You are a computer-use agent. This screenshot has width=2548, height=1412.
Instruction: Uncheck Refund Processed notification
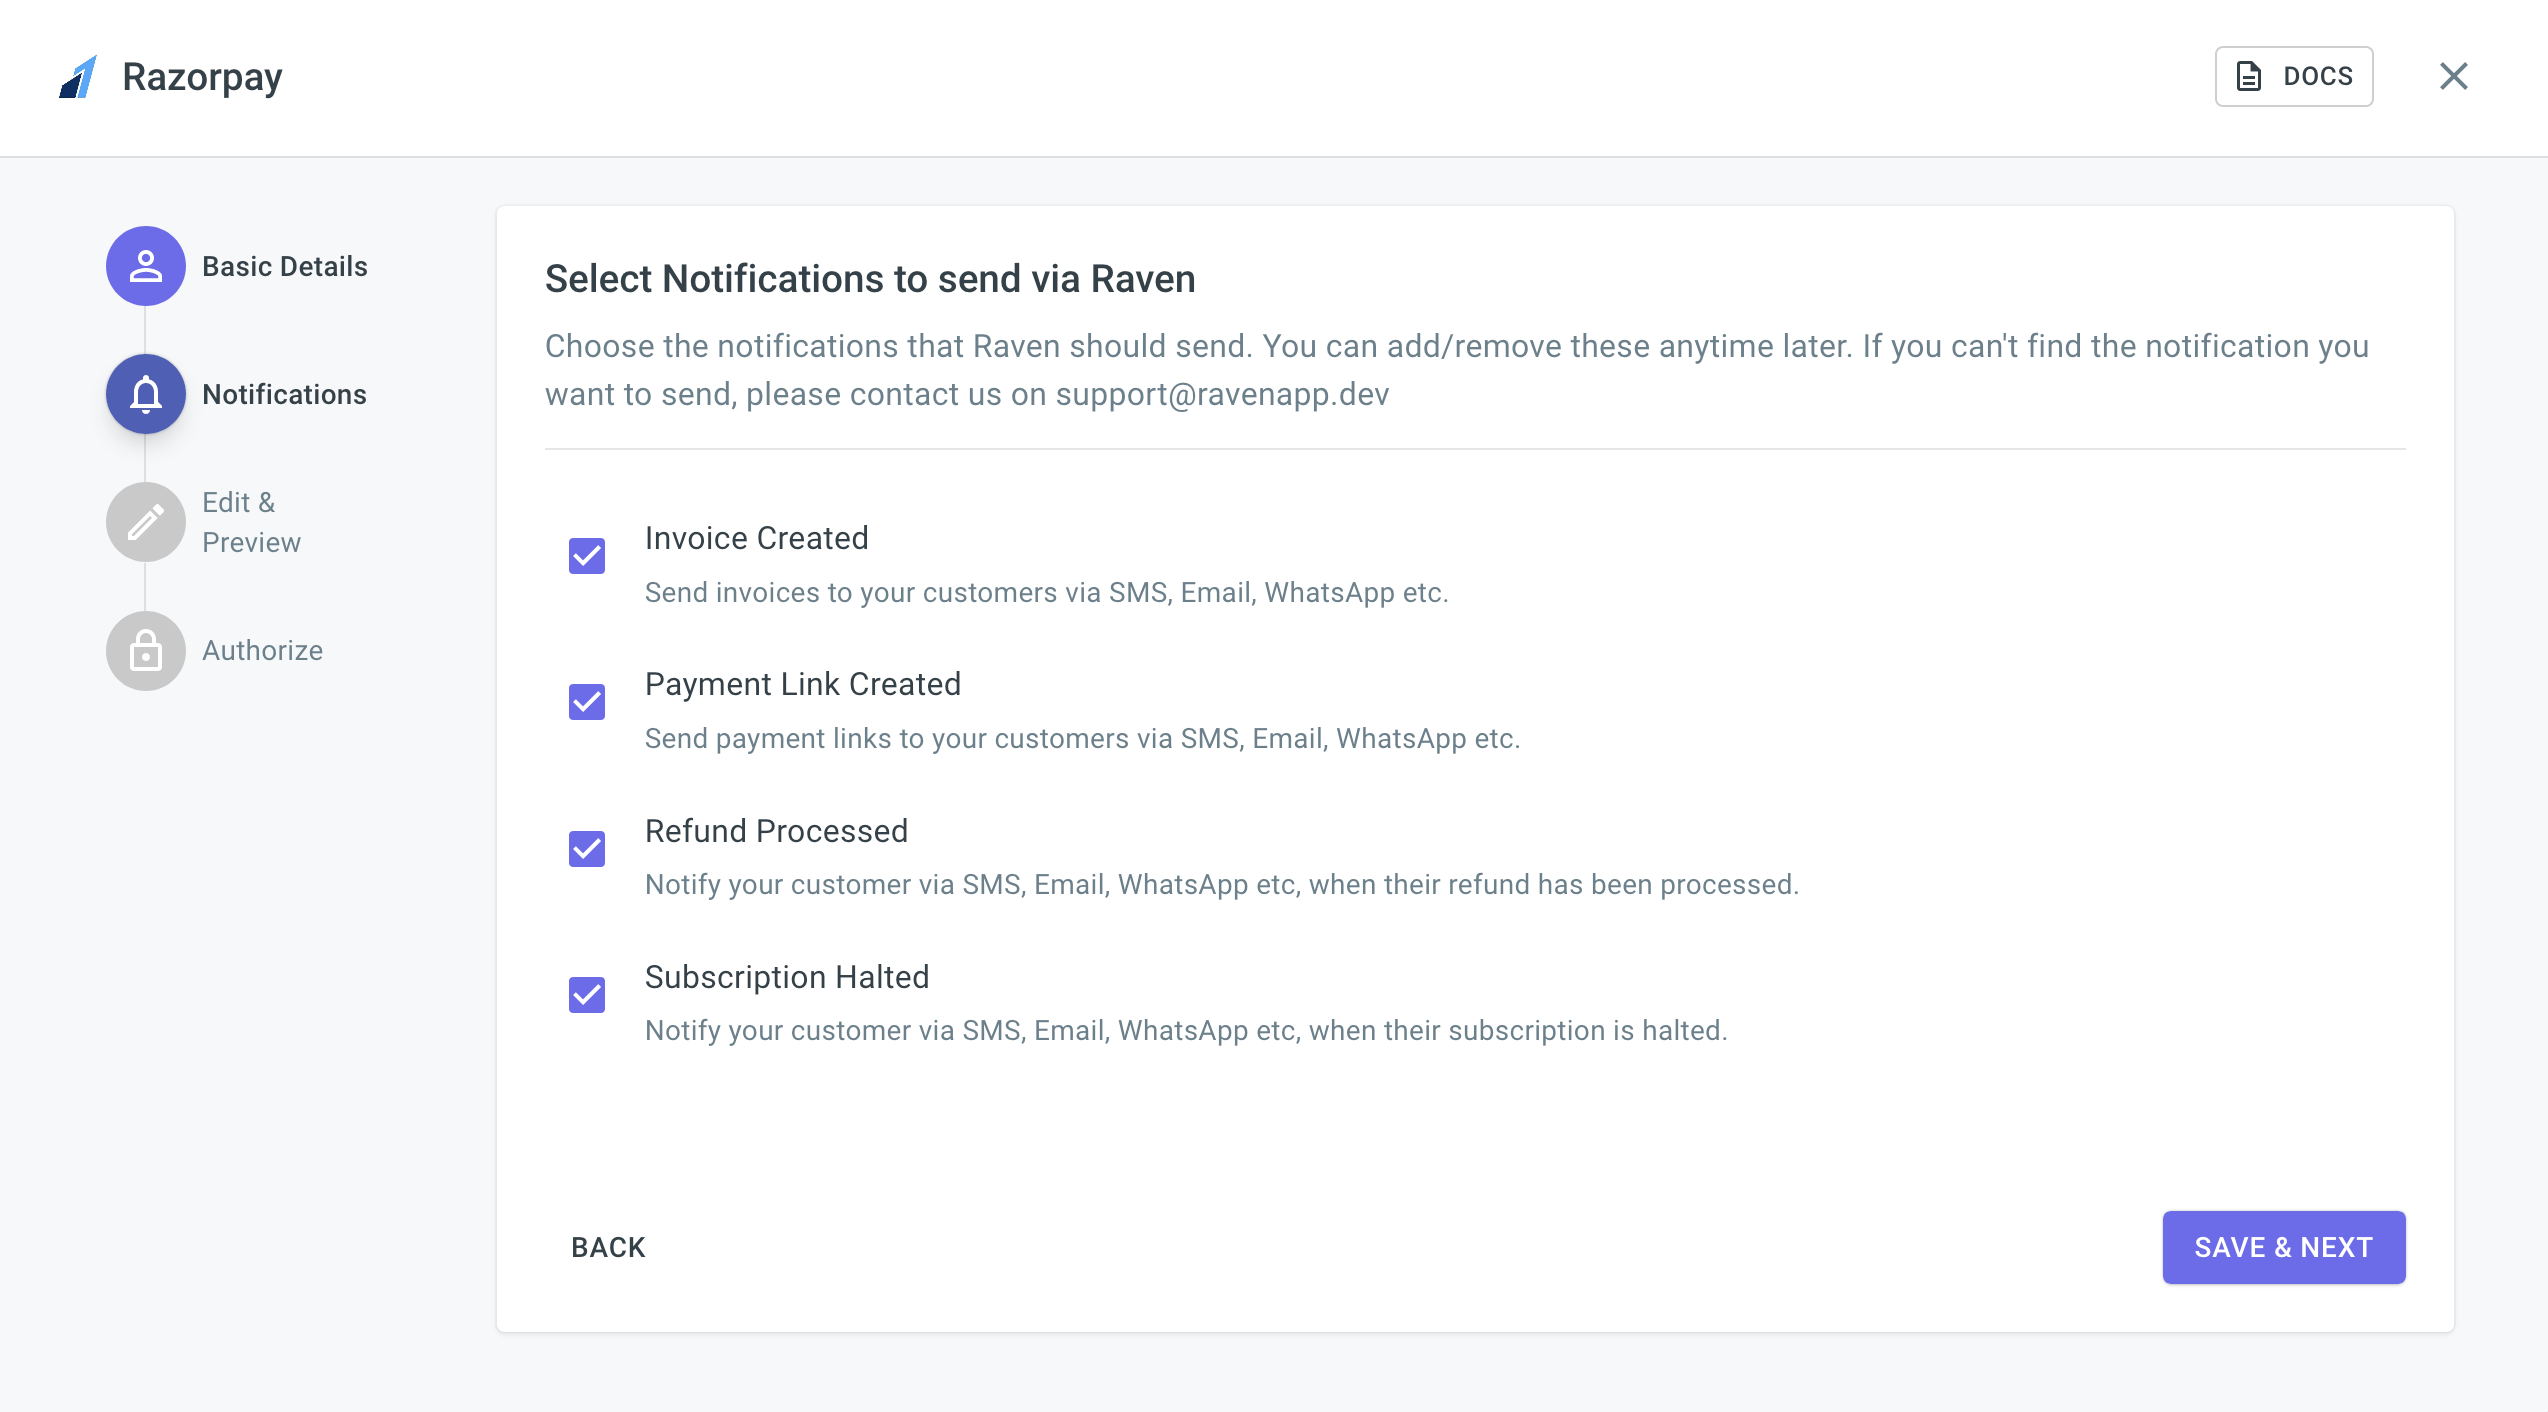pyautogui.click(x=587, y=849)
